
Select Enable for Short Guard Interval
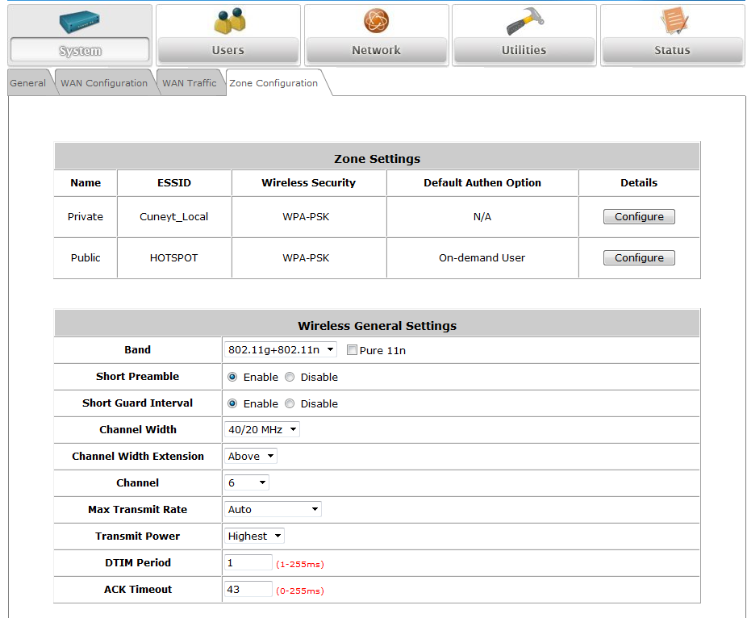[x=233, y=404]
